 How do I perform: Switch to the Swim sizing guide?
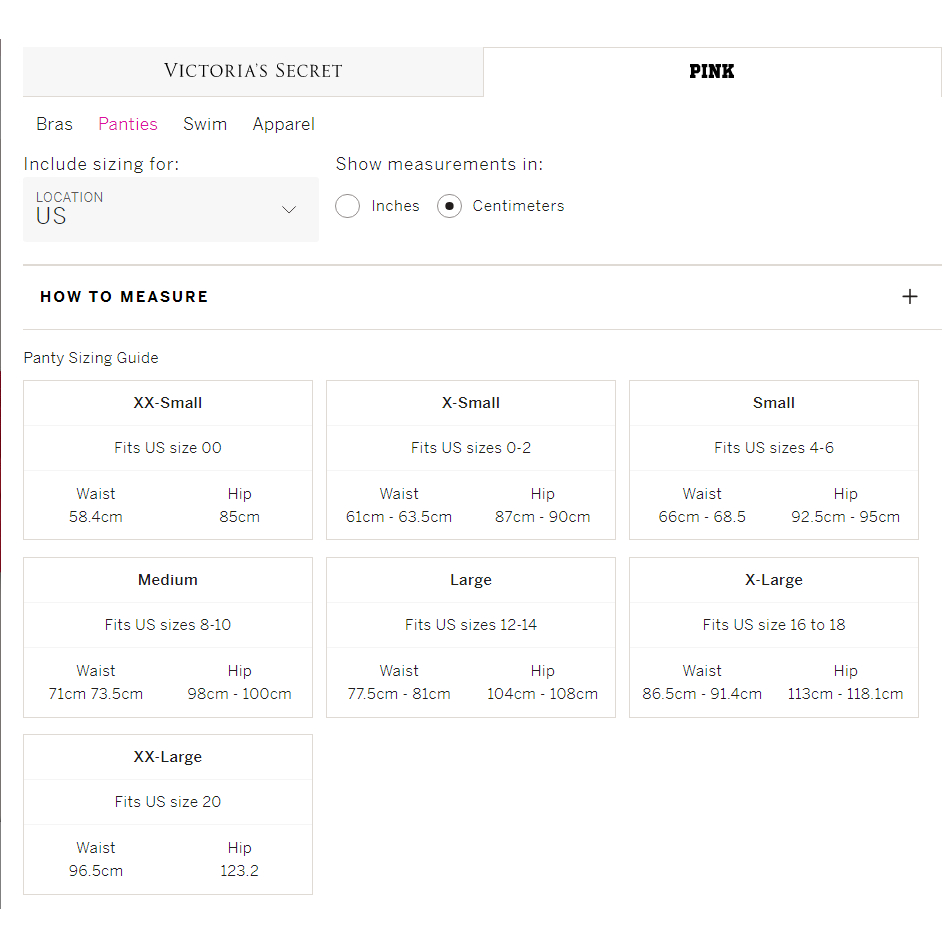tap(205, 124)
